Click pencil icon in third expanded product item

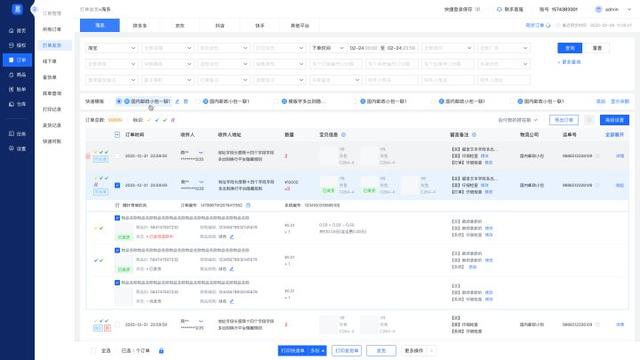[232, 301]
